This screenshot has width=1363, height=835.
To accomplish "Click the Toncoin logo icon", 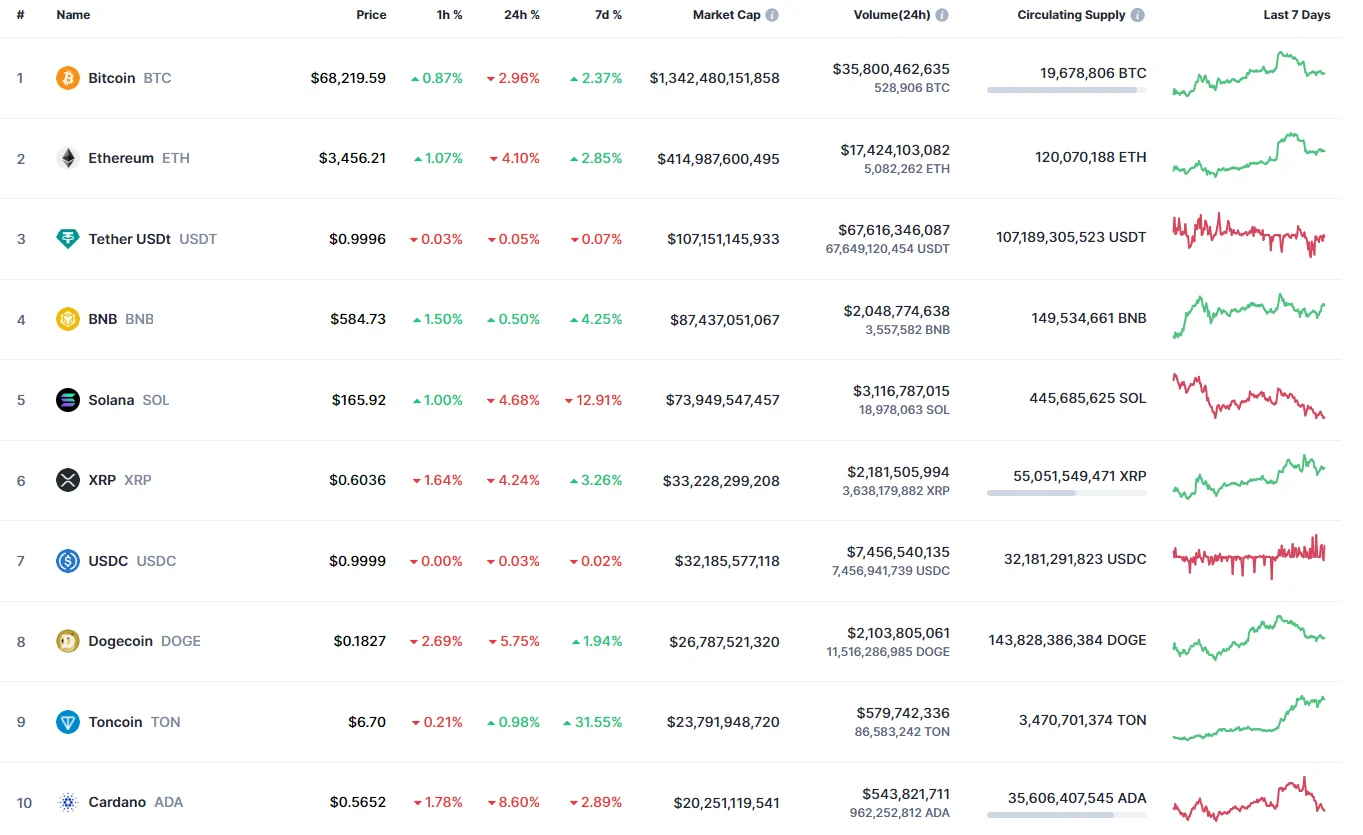I will 68,722.
